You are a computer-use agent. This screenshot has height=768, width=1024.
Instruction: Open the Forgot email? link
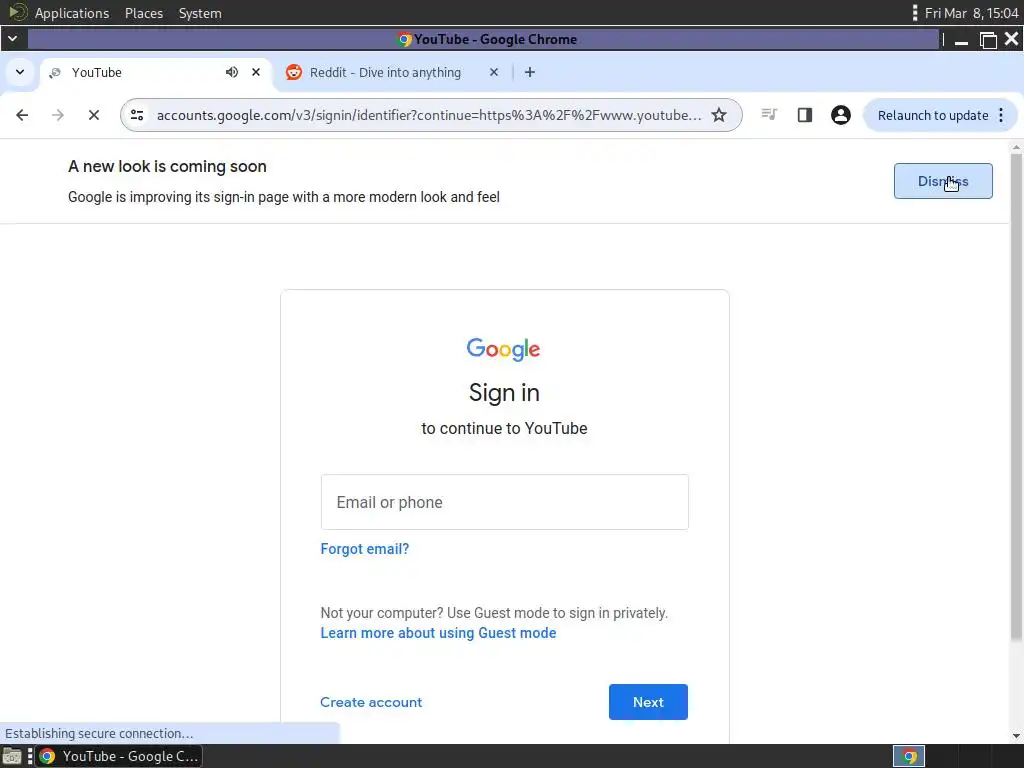pyautogui.click(x=364, y=549)
